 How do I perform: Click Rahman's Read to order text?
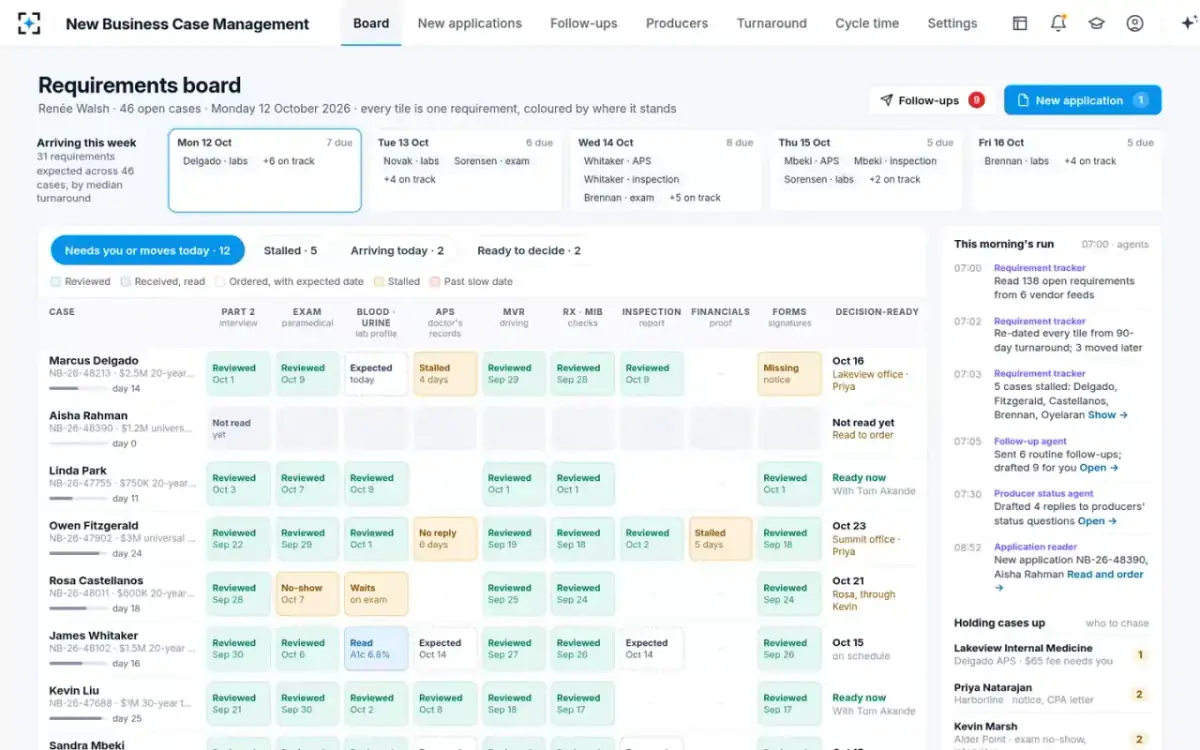(863, 435)
